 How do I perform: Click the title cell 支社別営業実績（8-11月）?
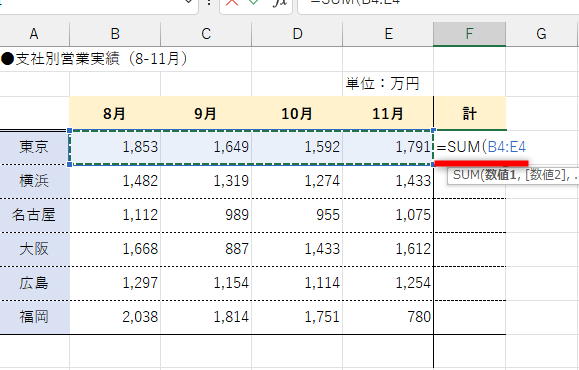click(95, 59)
